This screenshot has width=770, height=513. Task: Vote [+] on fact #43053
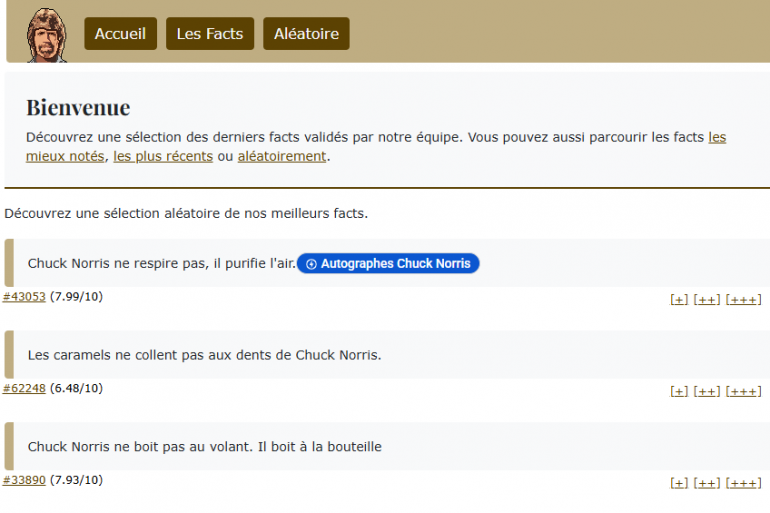tap(679, 300)
